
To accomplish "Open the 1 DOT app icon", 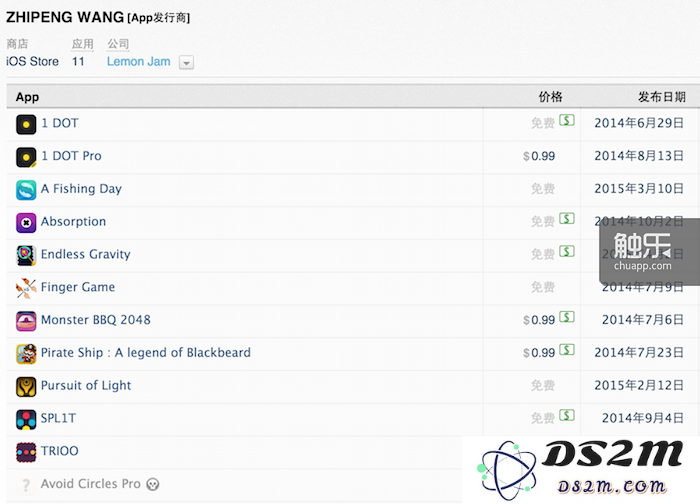I will (x=26, y=125).
